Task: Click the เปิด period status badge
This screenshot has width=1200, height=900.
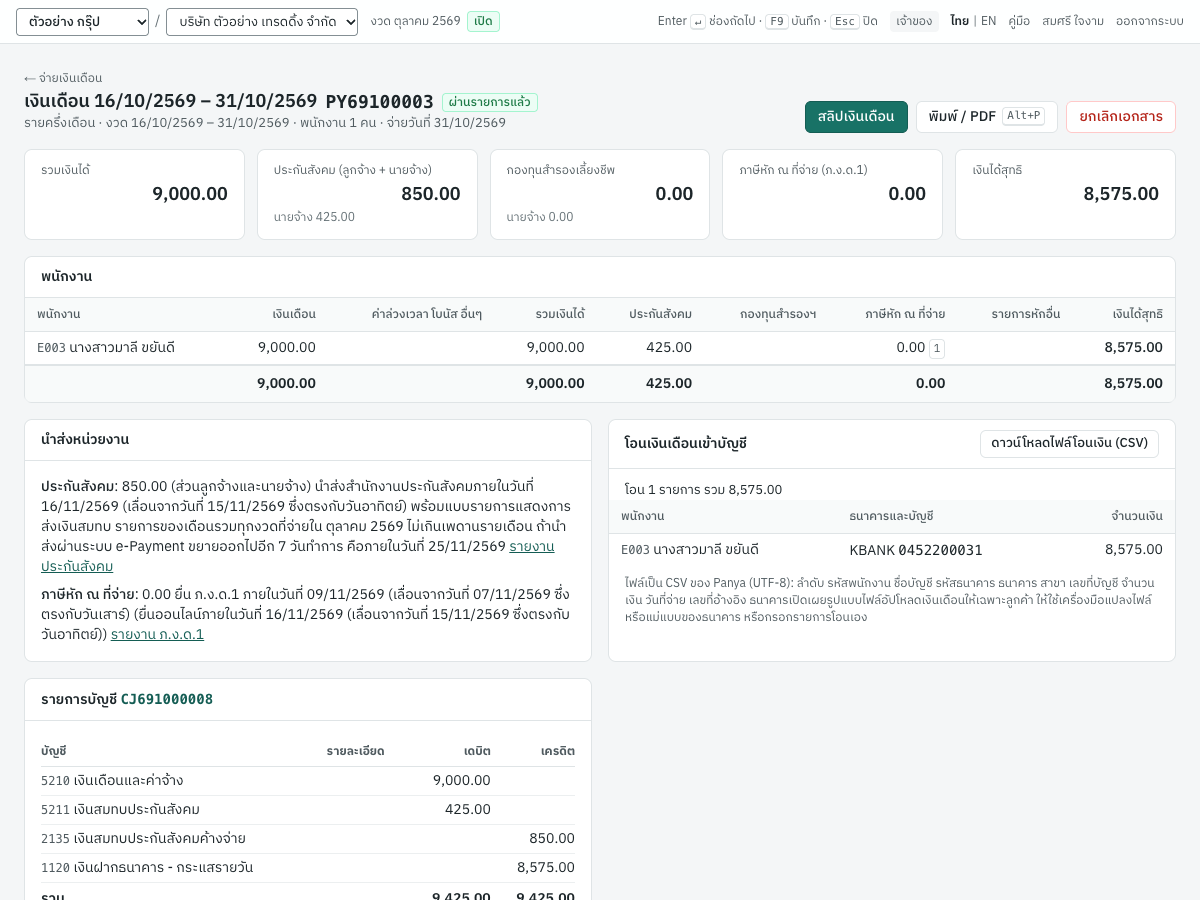Action: click(483, 21)
